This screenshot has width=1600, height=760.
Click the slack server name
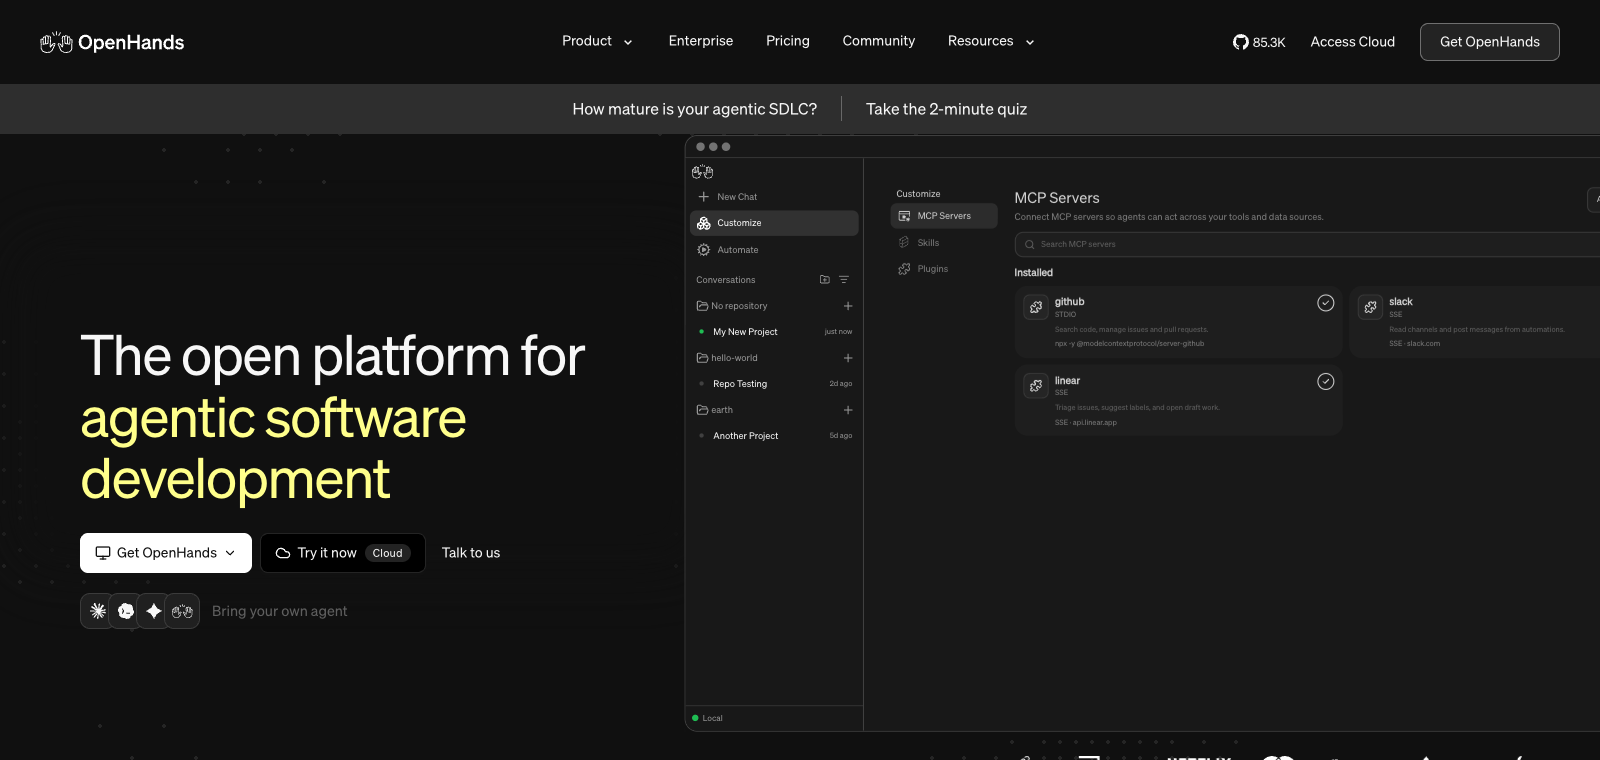1401,302
